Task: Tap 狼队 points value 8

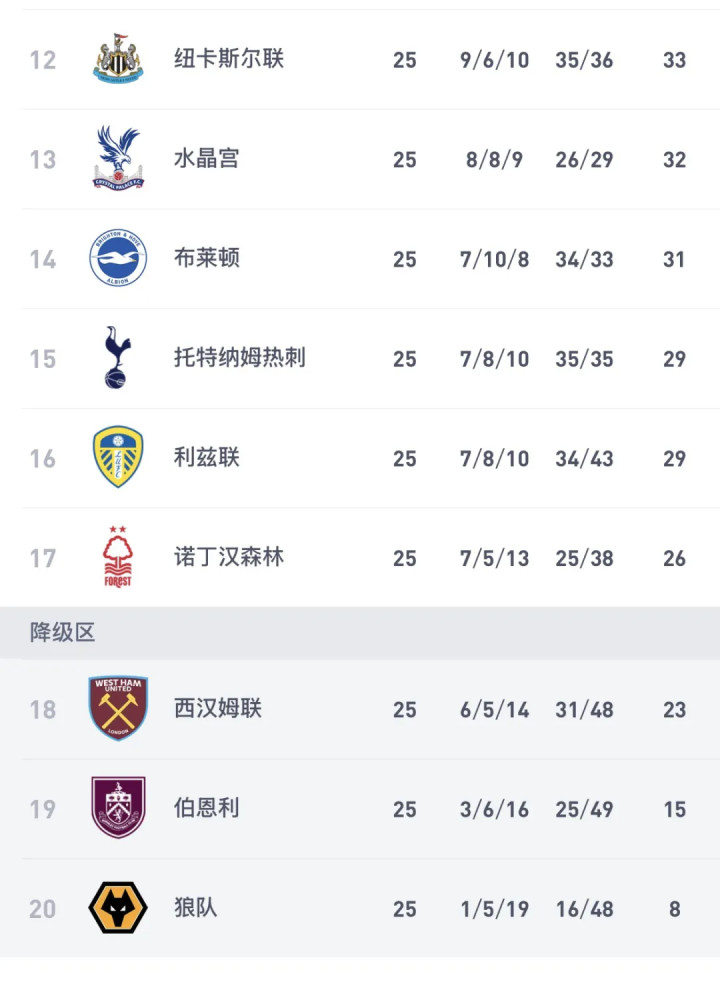Action: (x=675, y=909)
